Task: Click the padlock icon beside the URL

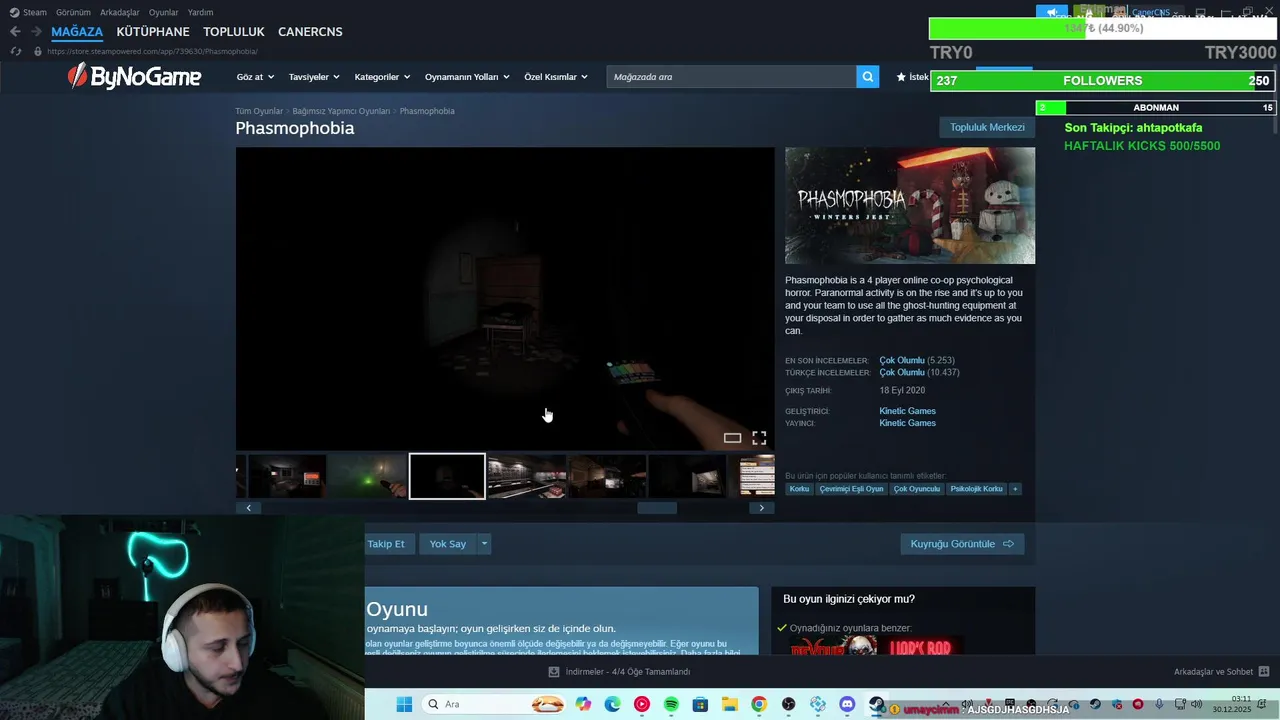Action: [38, 51]
